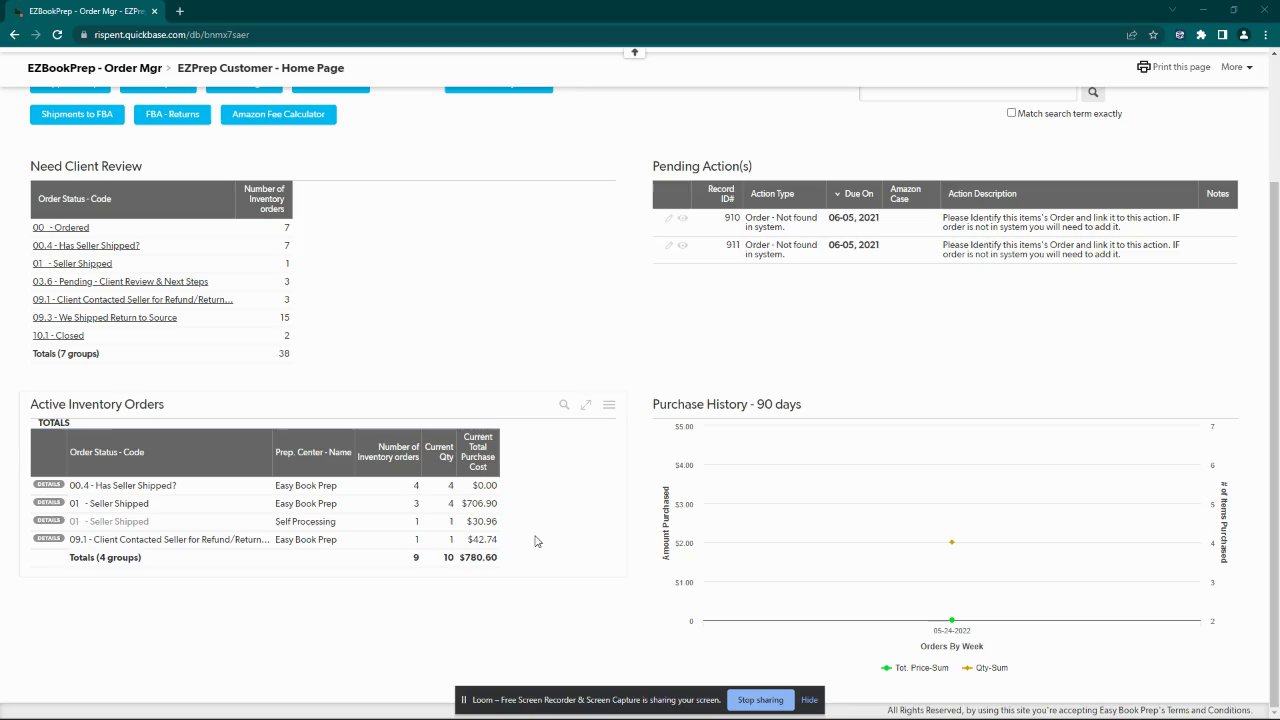This screenshot has width=1280, height=720.
Task: Click the Tot. Price-Sum data point on chart
Action: 952,620
